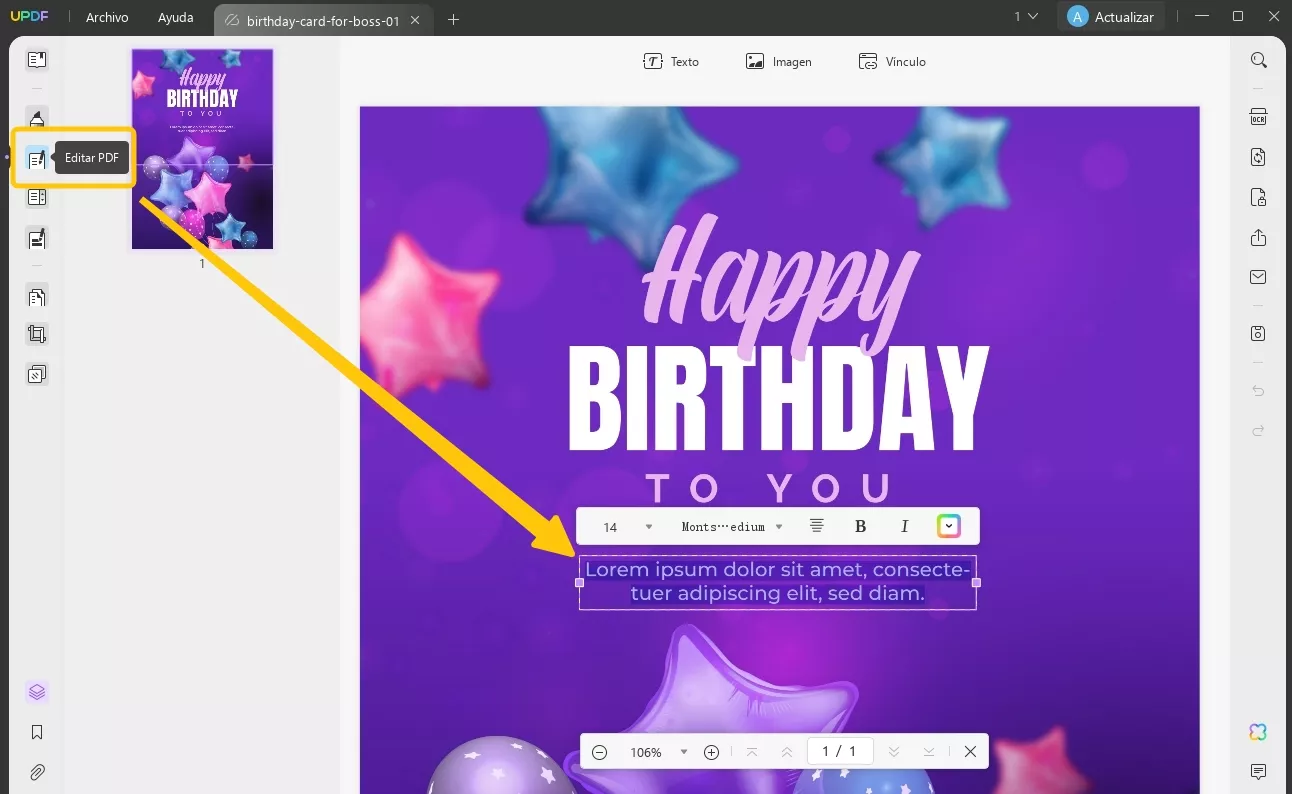
Task: Select the Crop Pages tool
Action: tap(37, 335)
